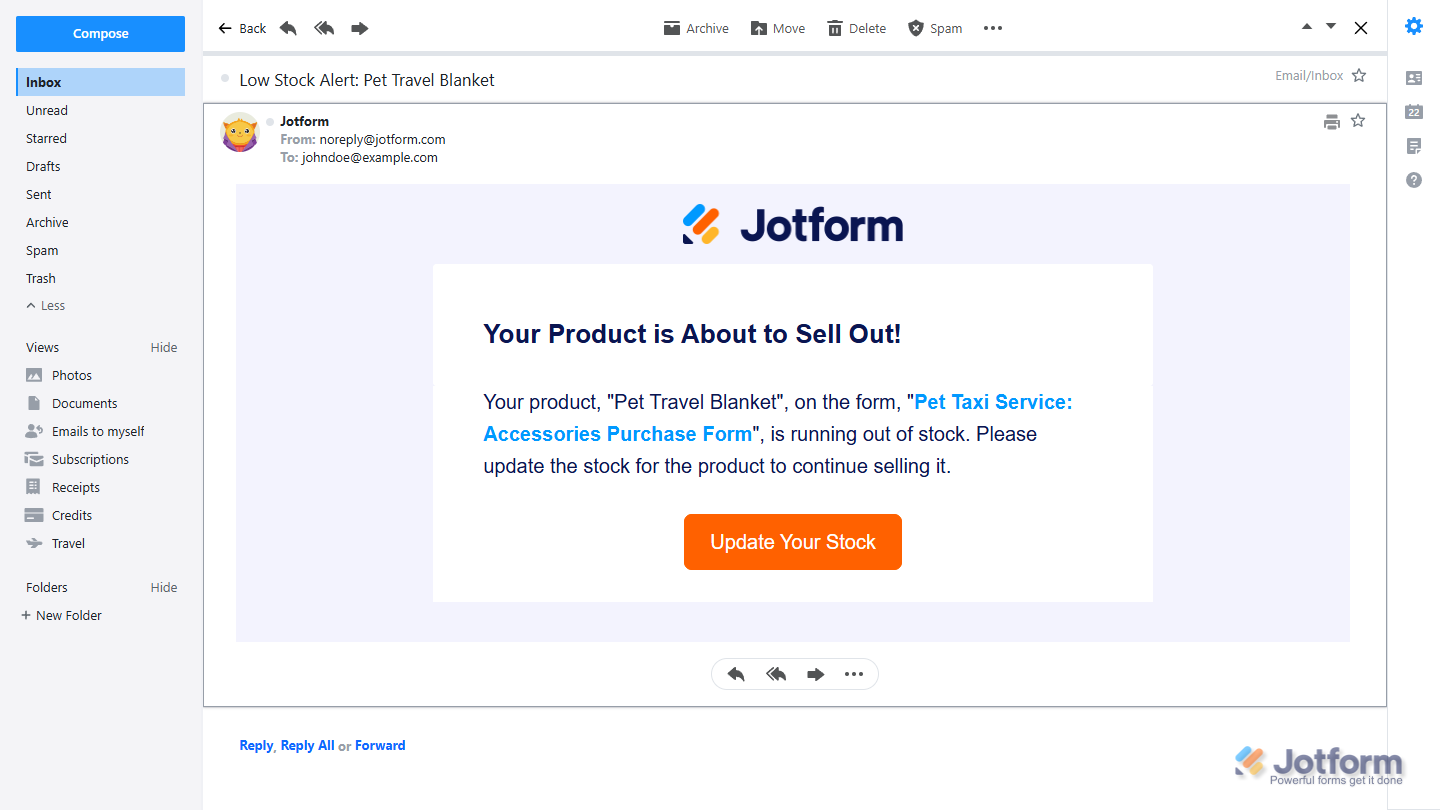Viewport: 1440px width, 810px height.
Task: Hide the Views section
Action: [164, 348]
